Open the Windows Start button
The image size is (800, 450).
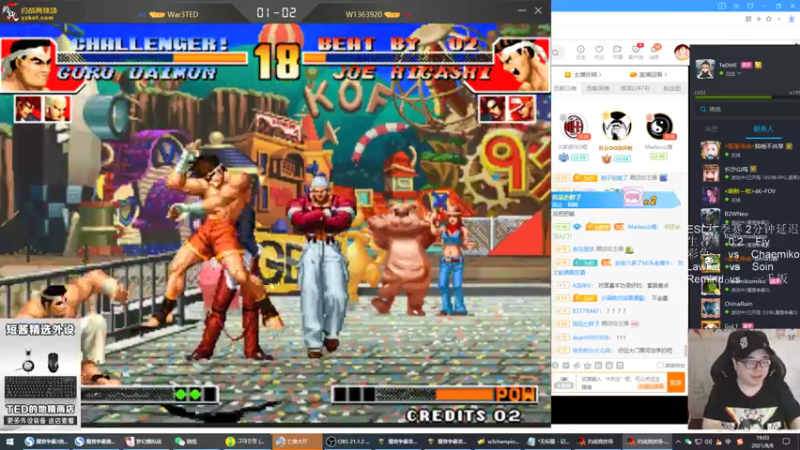[9, 441]
